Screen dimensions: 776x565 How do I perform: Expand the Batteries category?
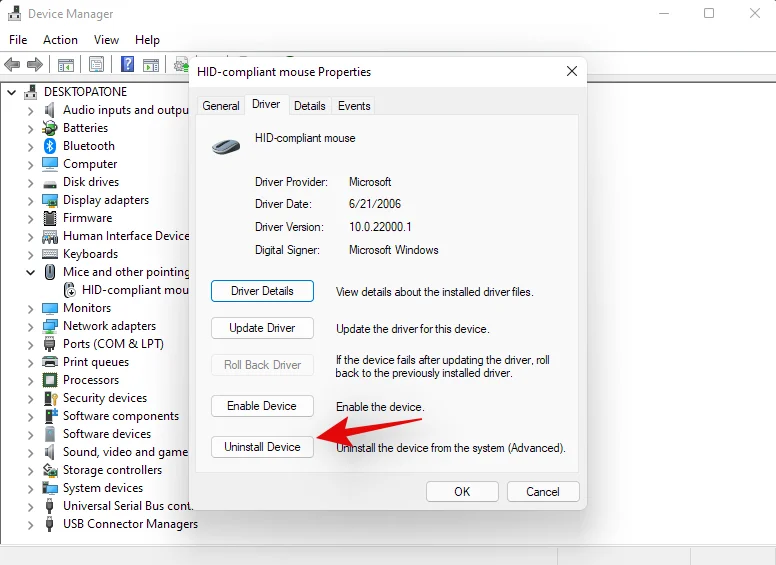pos(30,129)
